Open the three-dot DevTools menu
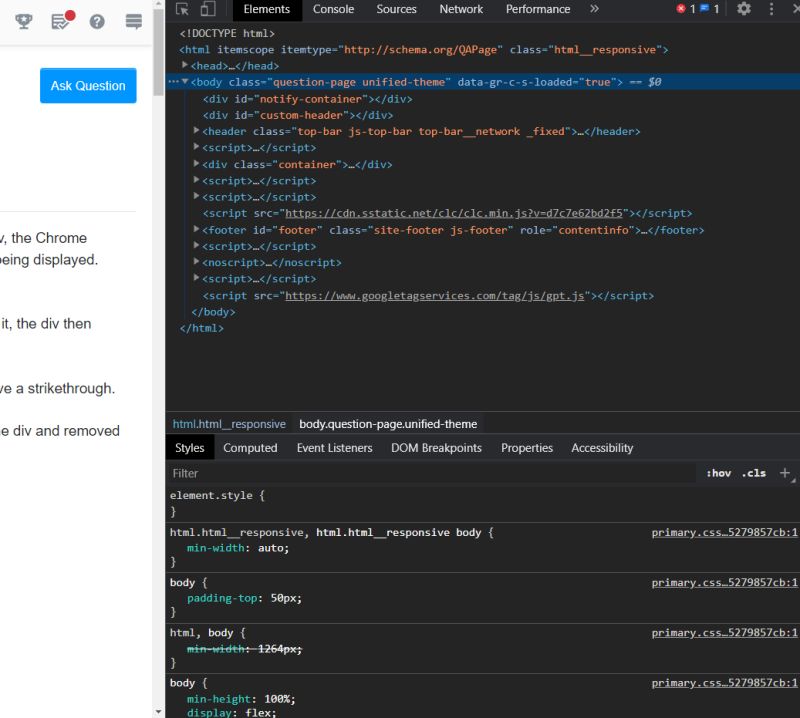The image size is (800, 718). 771,9
